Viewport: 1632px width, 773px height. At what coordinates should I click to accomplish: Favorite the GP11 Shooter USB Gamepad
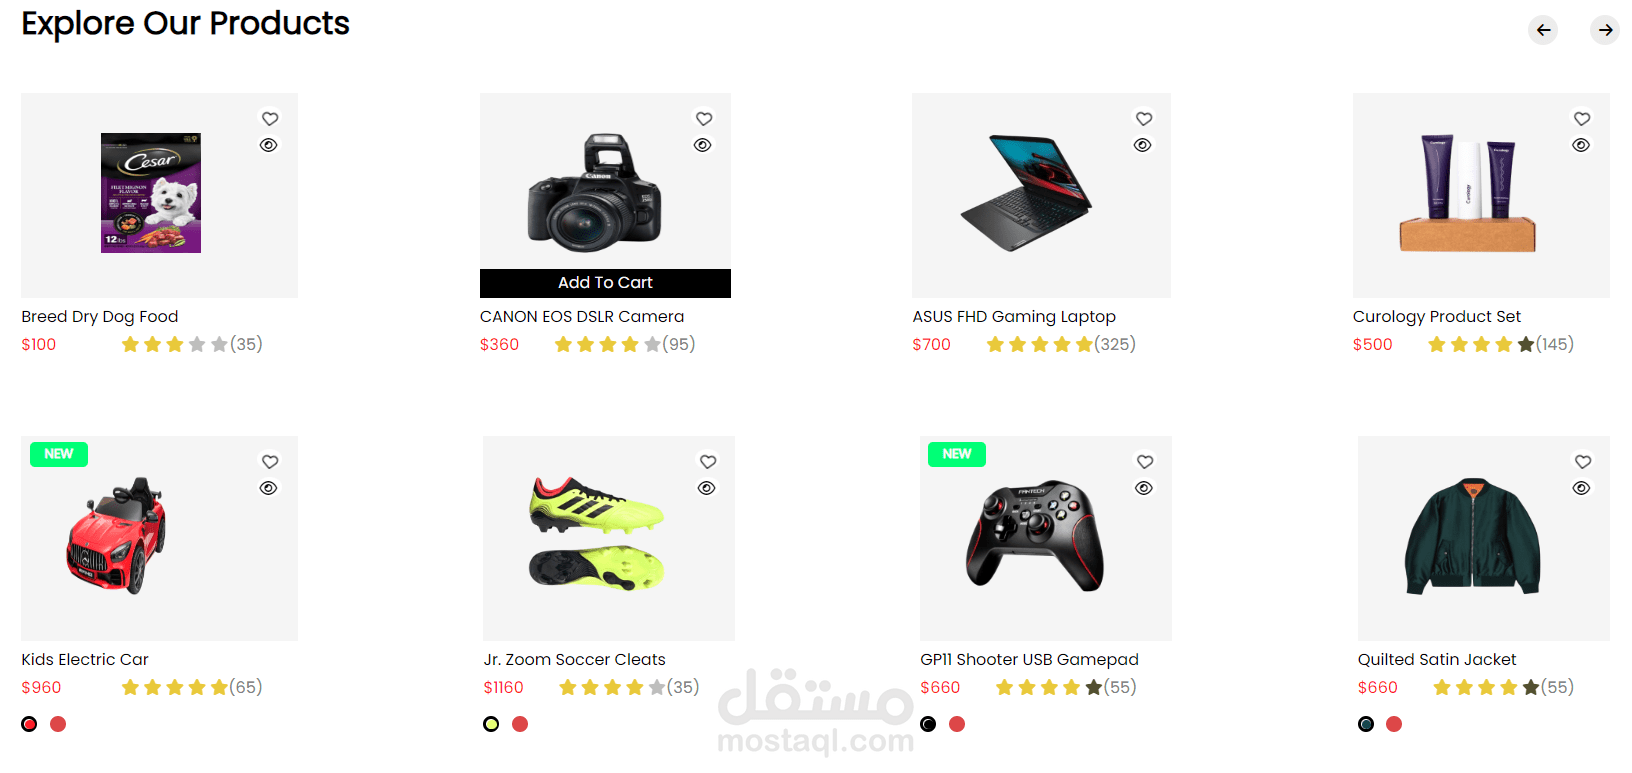(x=1145, y=461)
